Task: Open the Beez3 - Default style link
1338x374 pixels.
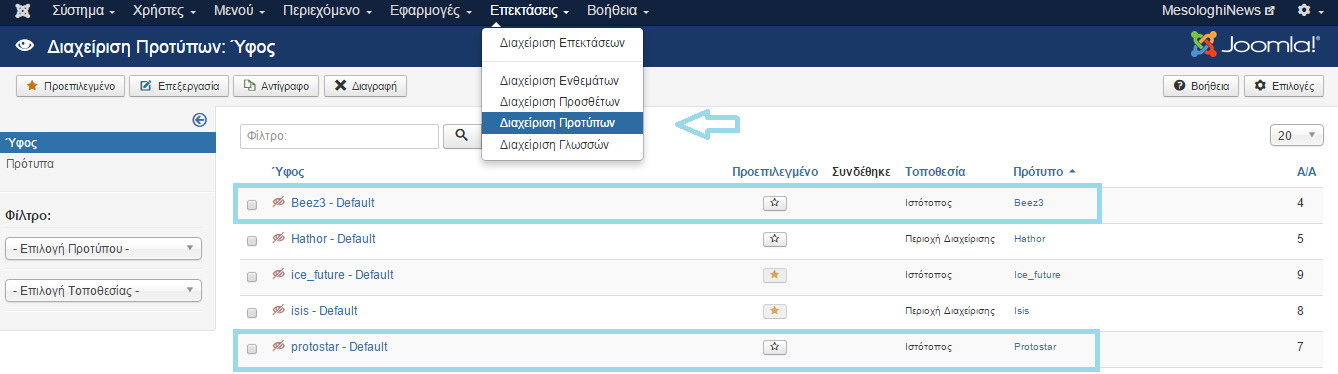Action: [333, 203]
